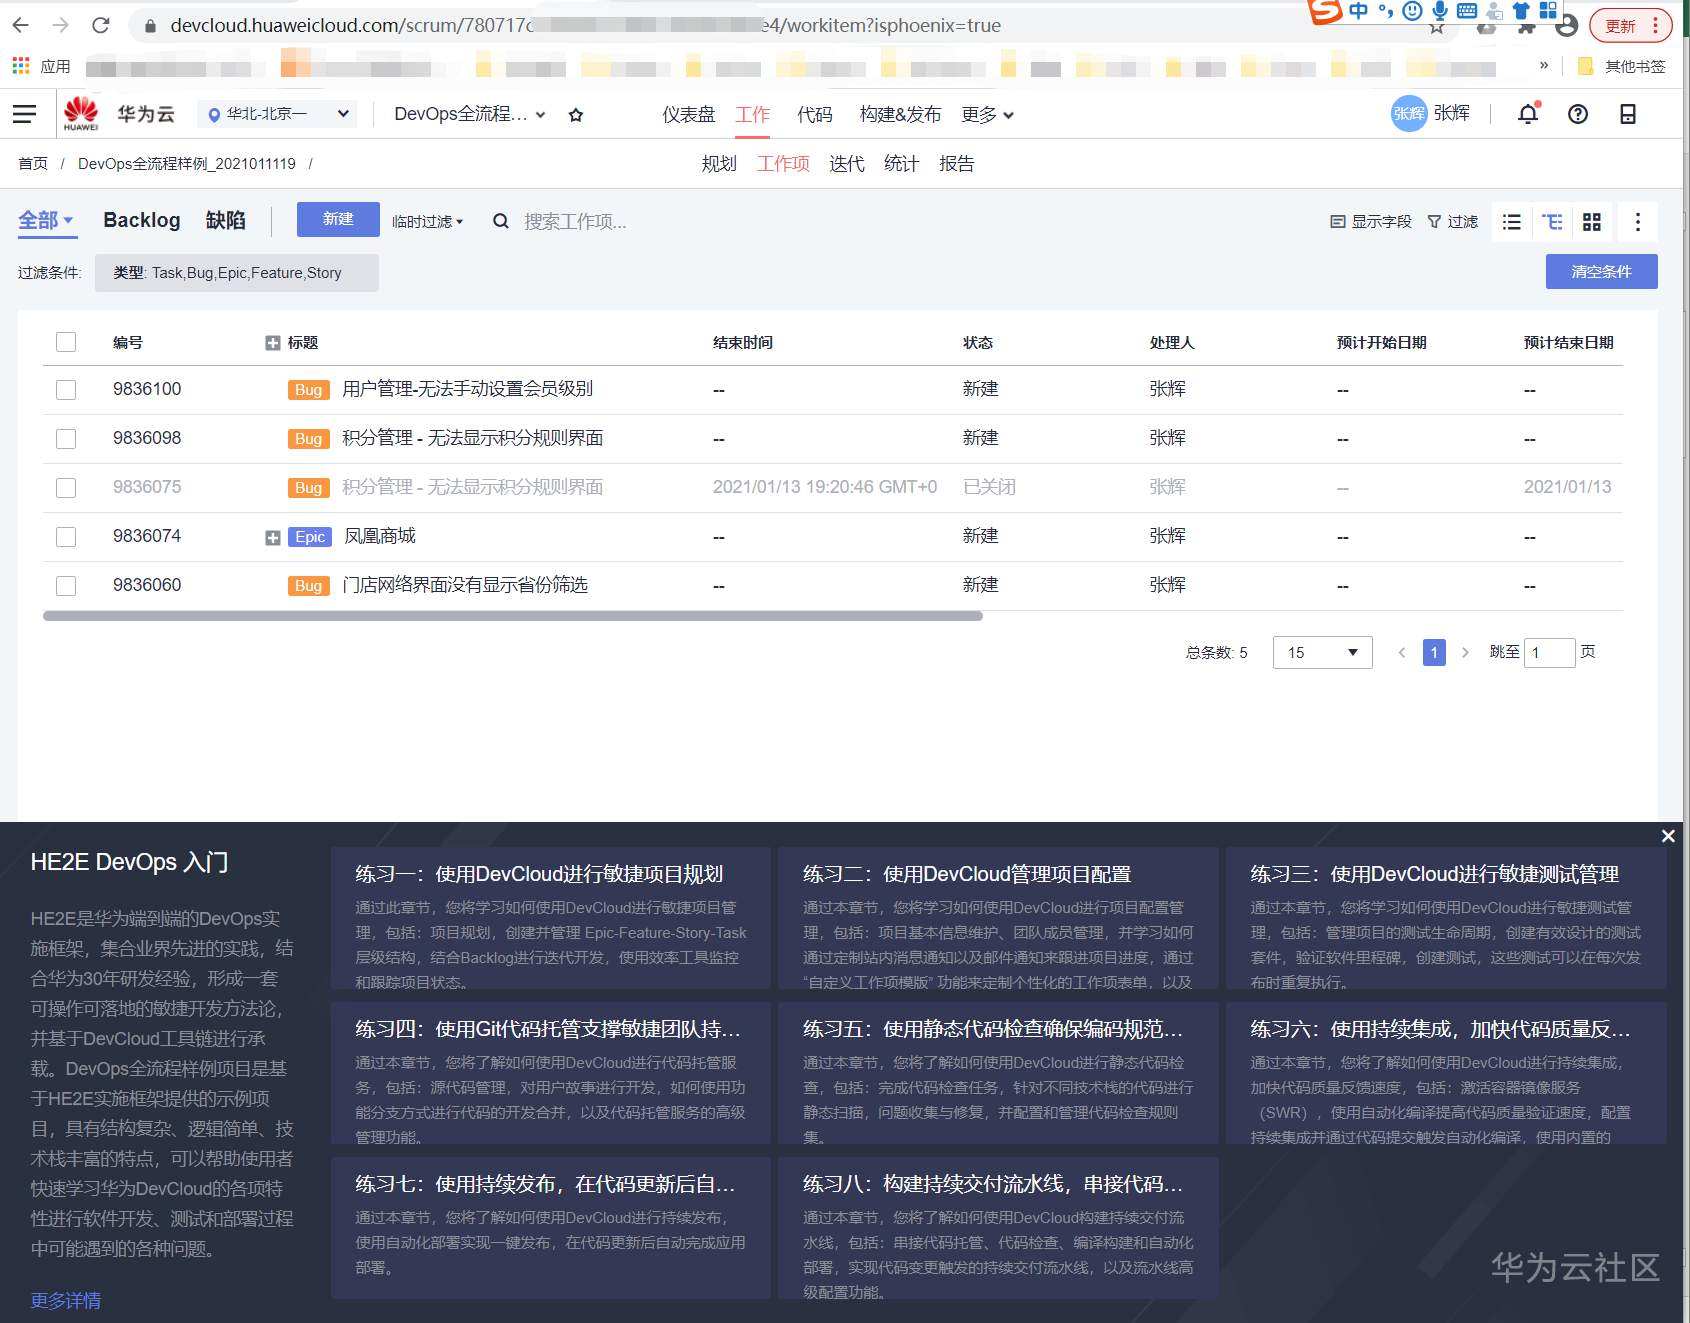Screen dimensions: 1690x1323
Task: Check the box for work item 9836075
Action: (x=66, y=488)
